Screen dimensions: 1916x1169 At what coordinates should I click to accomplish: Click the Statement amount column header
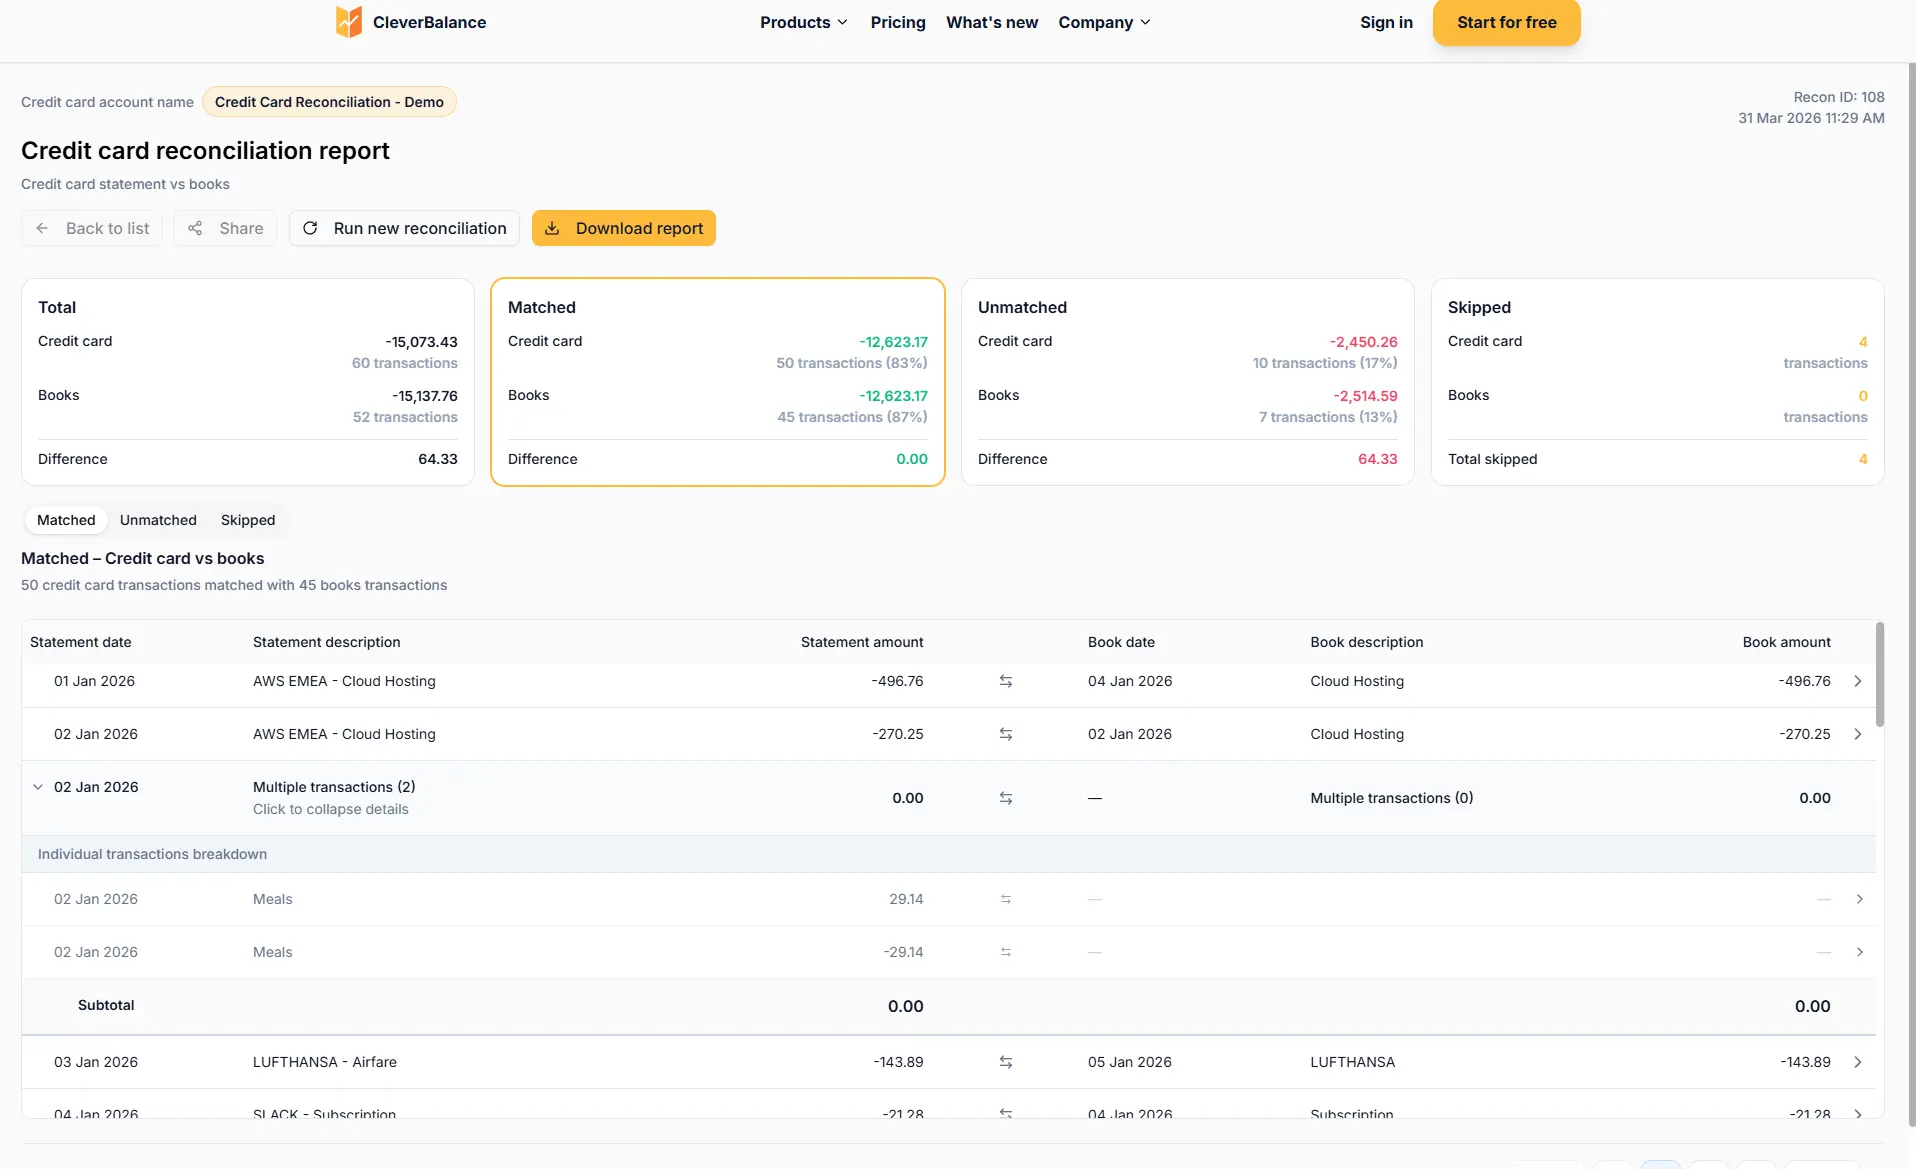862,642
